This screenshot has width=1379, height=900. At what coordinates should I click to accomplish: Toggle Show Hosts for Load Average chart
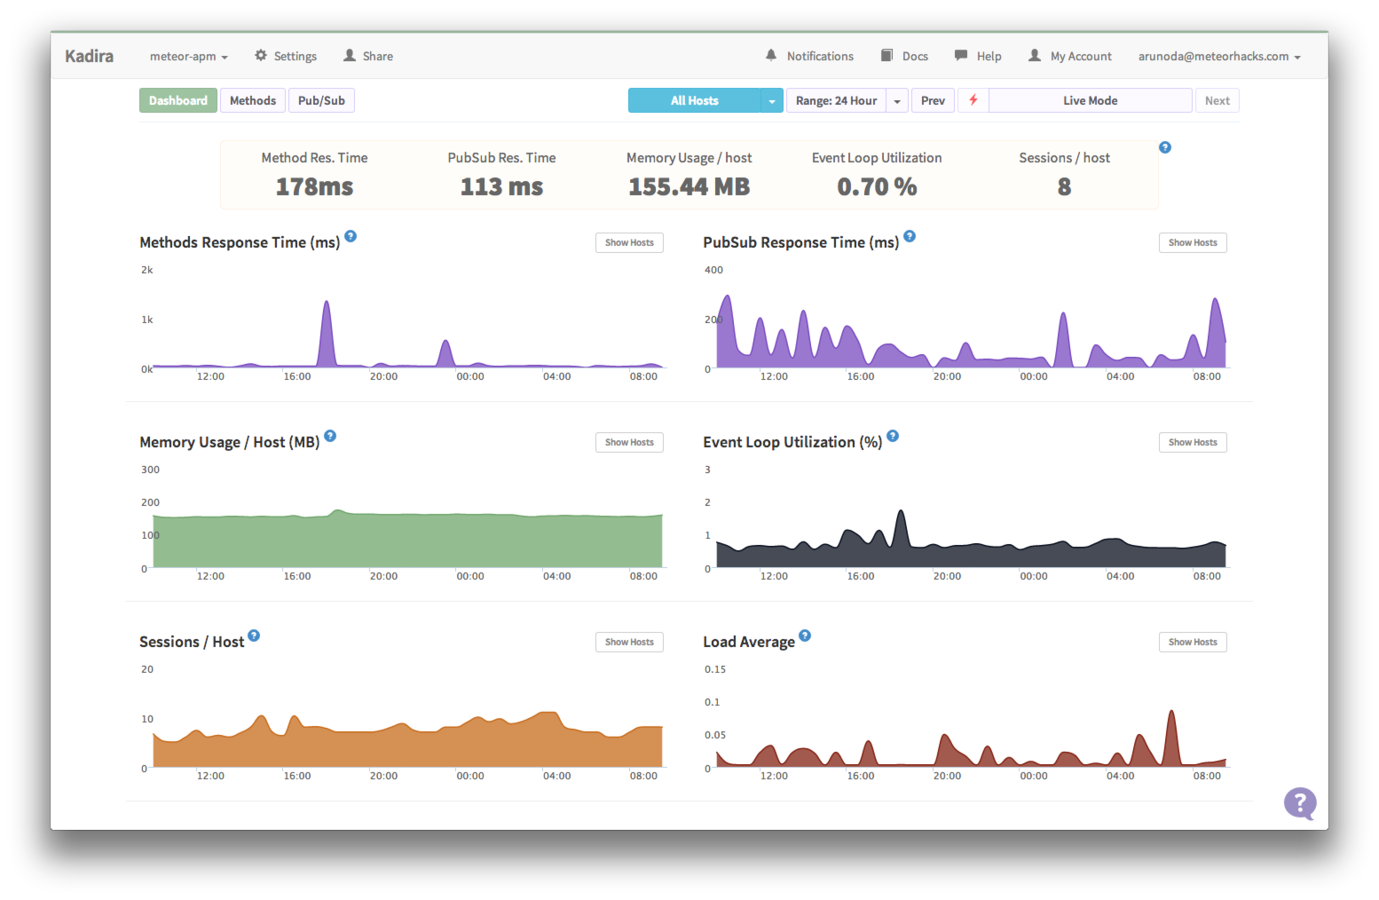click(1192, 642)
